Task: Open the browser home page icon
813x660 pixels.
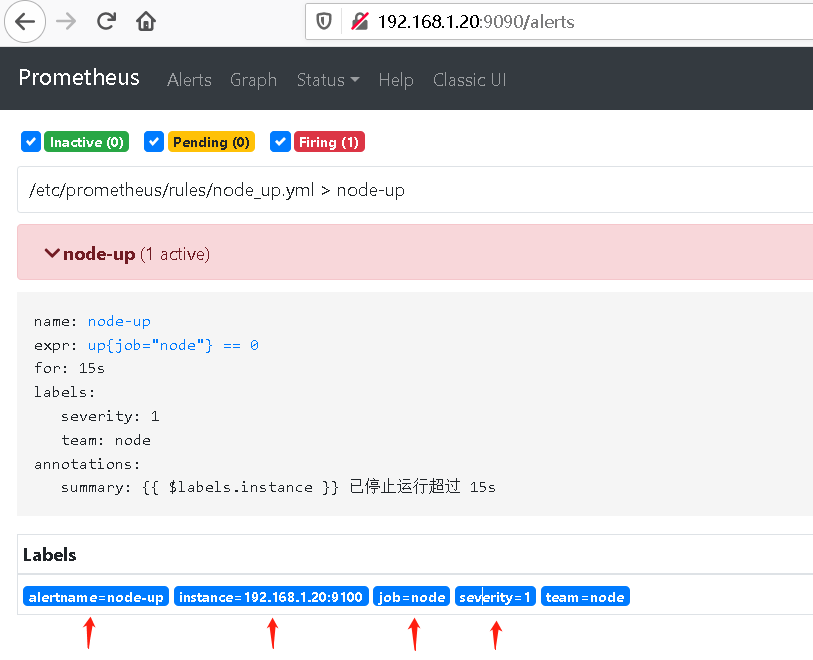Action: [x=145, y=21]
